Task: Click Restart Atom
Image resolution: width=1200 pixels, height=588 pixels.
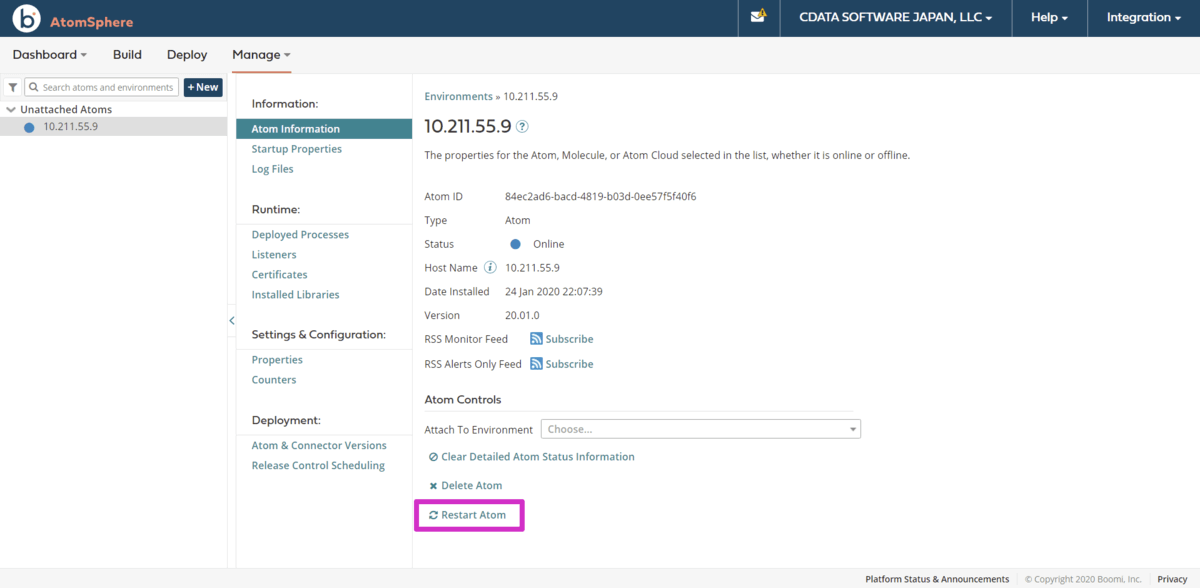Action: (468, 515)
